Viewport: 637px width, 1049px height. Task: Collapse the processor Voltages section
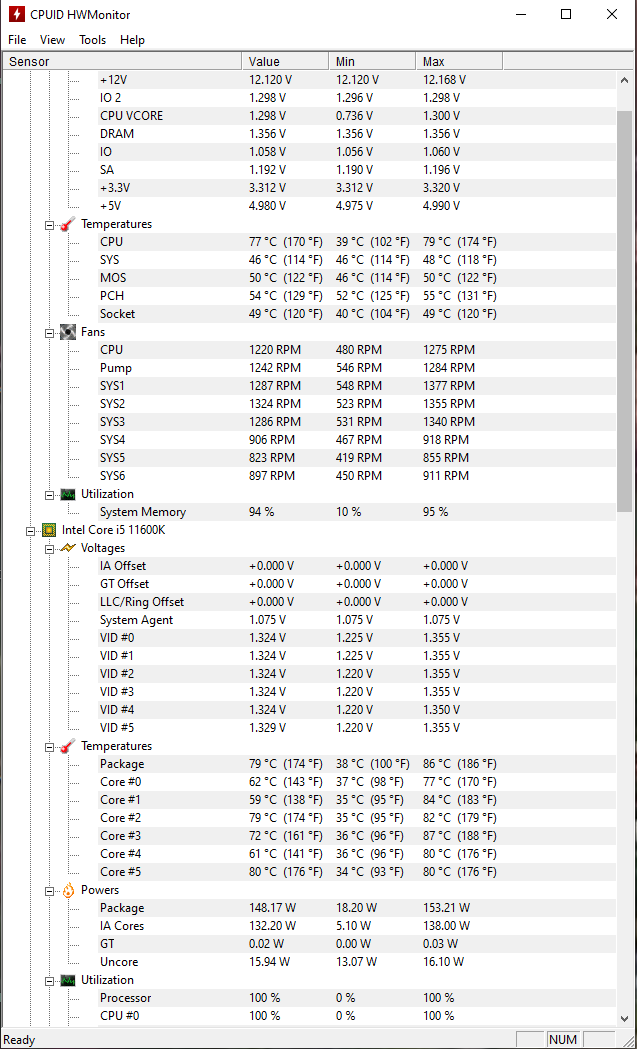pyautogui.click(x=49, y=548)
